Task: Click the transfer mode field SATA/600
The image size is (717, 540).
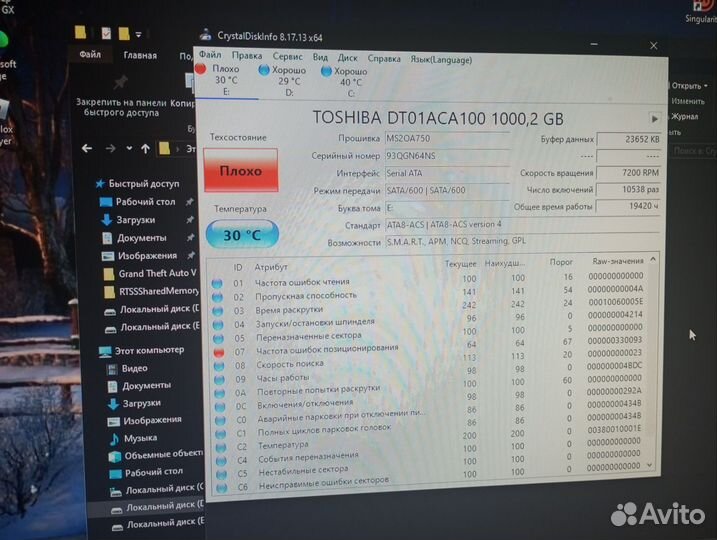Action: [x=447, y=190]
